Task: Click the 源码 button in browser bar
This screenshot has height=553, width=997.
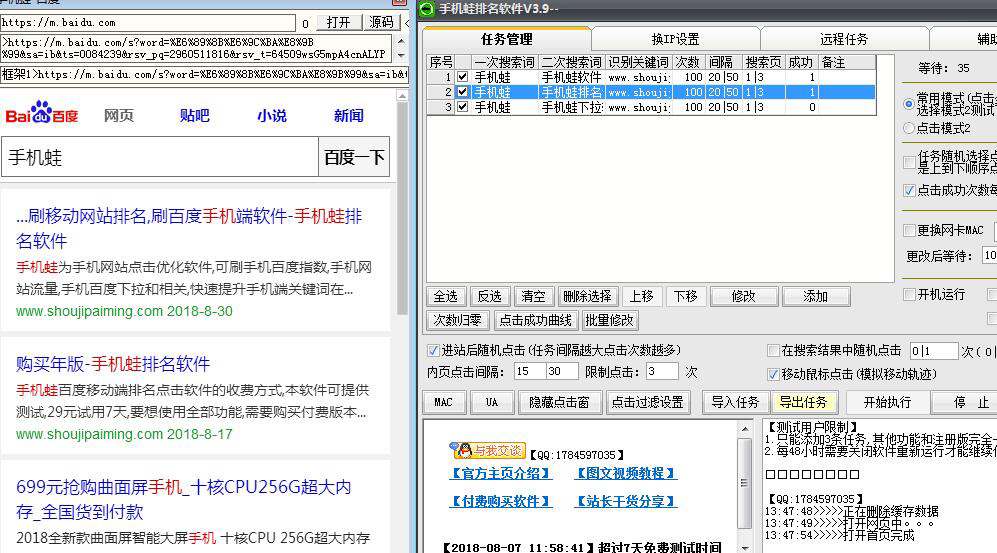Action: point(381,22)
